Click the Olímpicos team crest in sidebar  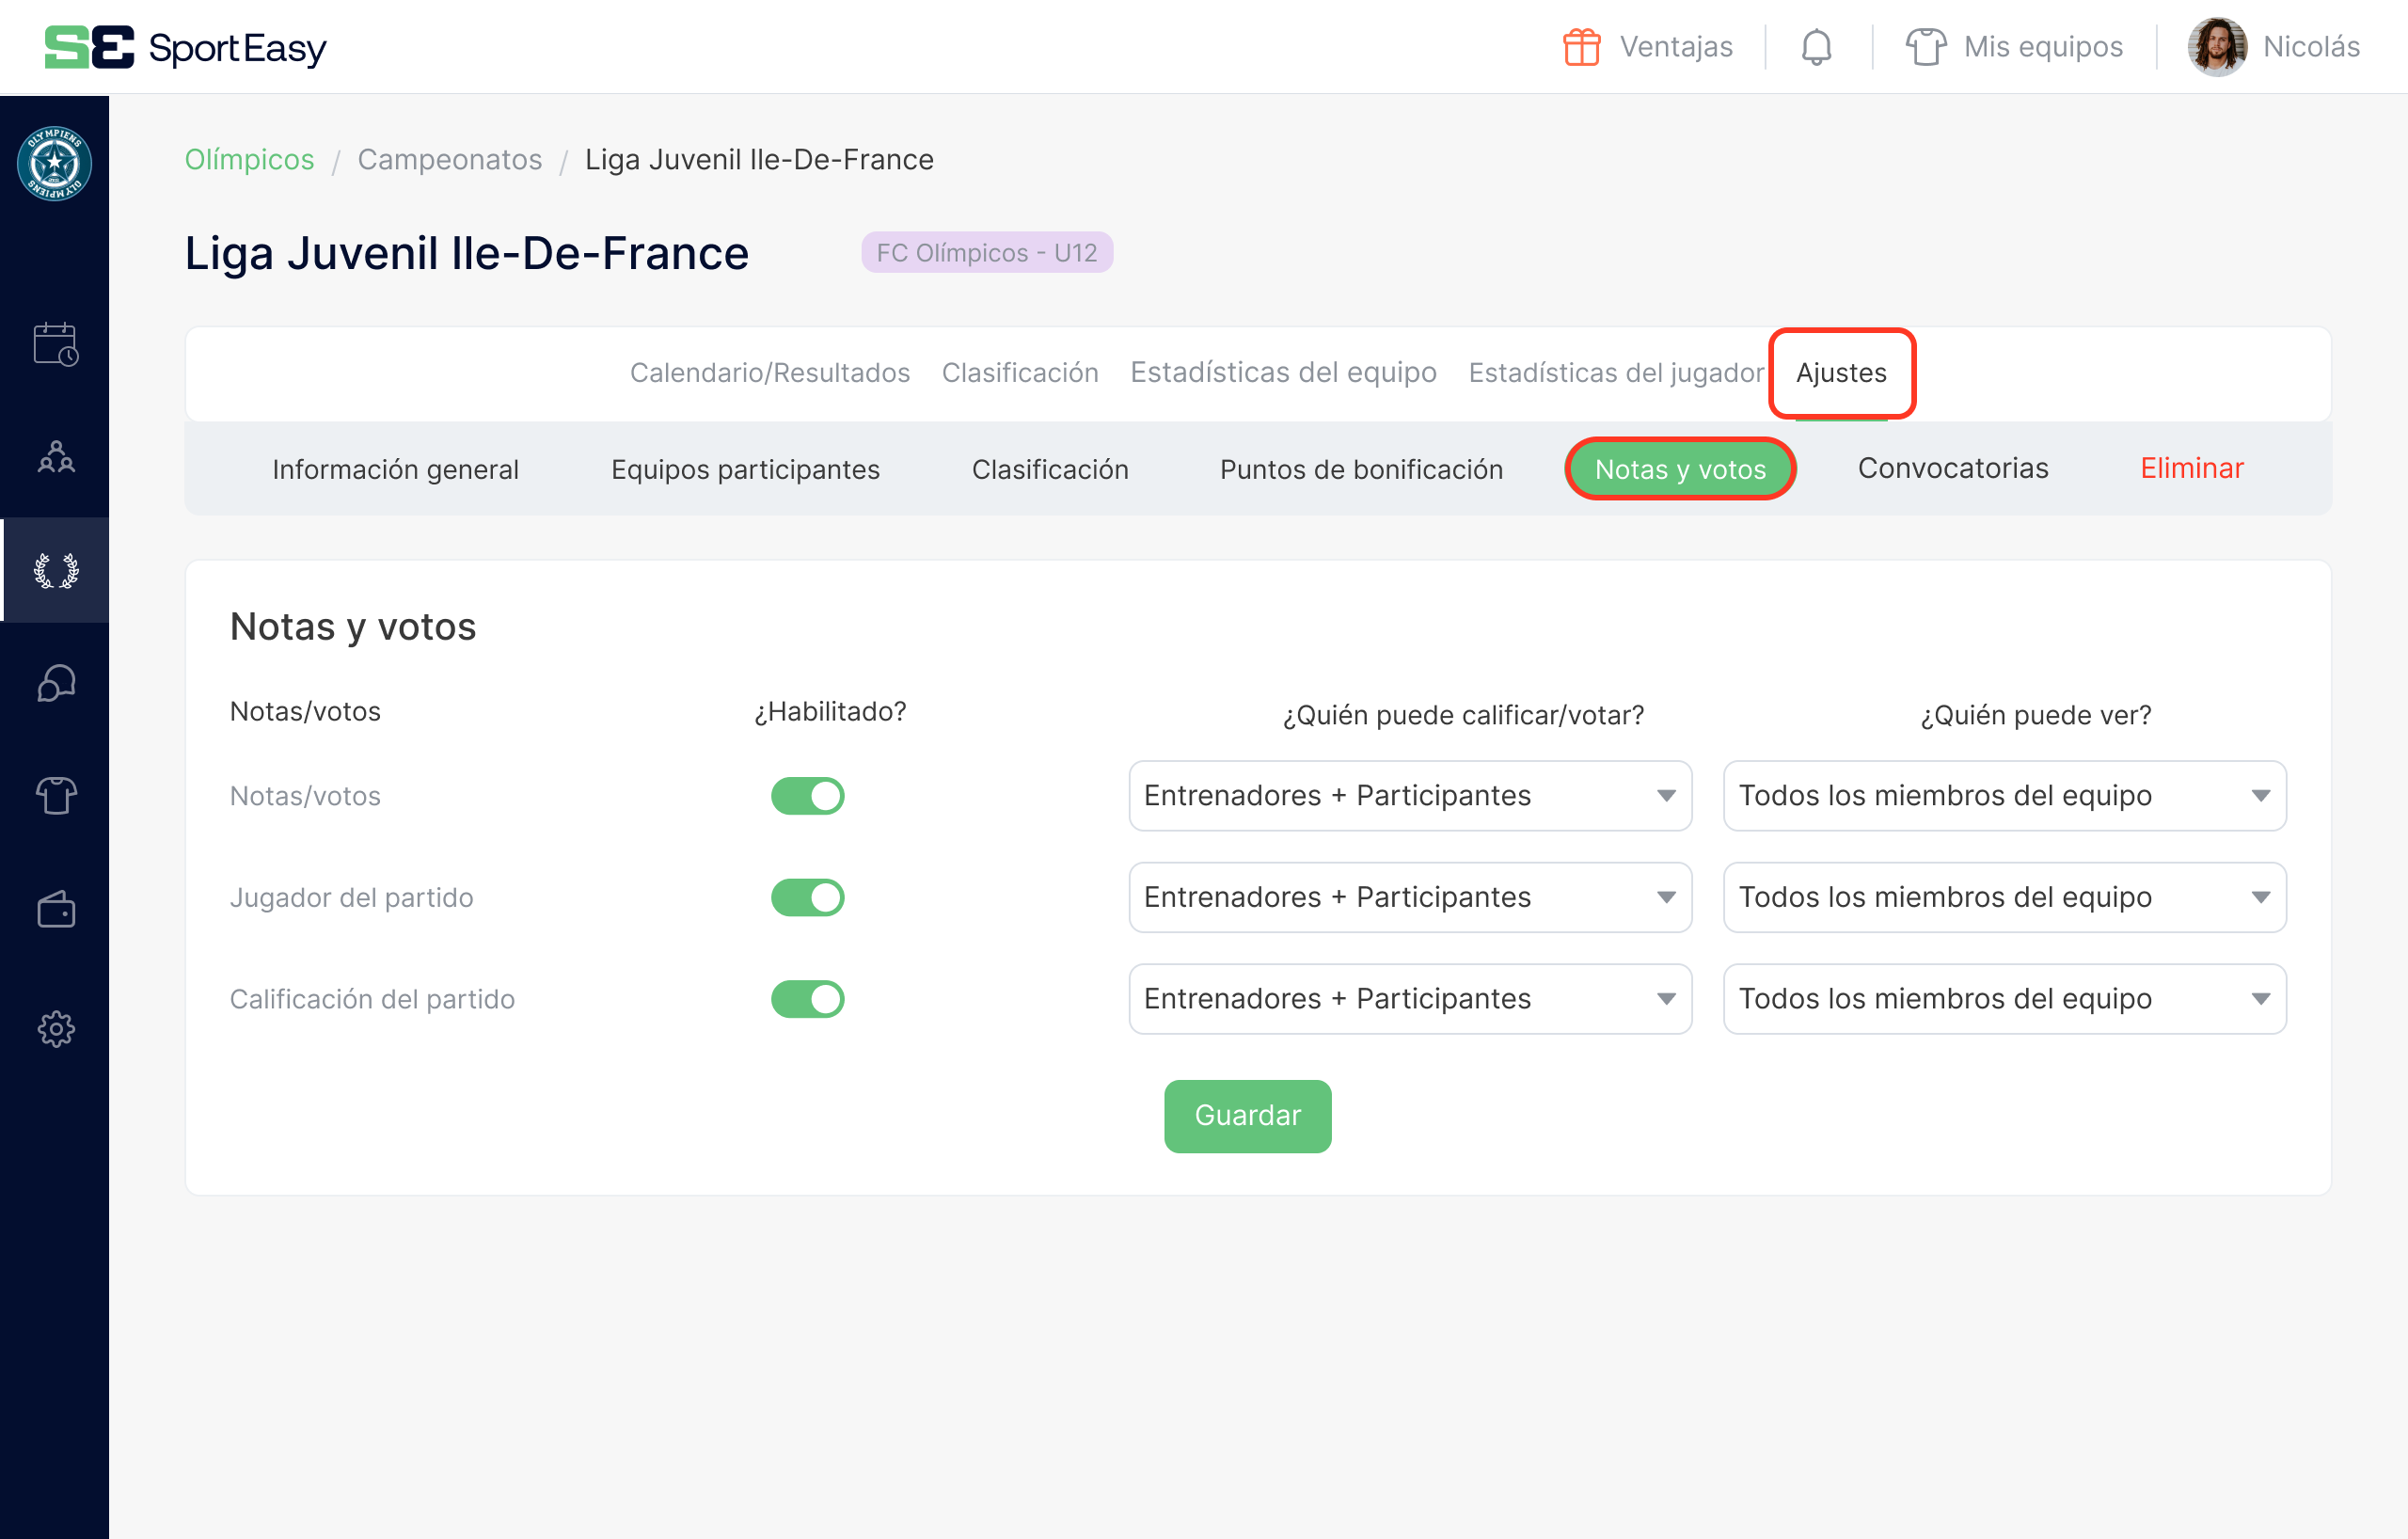[x=55, y=163]
